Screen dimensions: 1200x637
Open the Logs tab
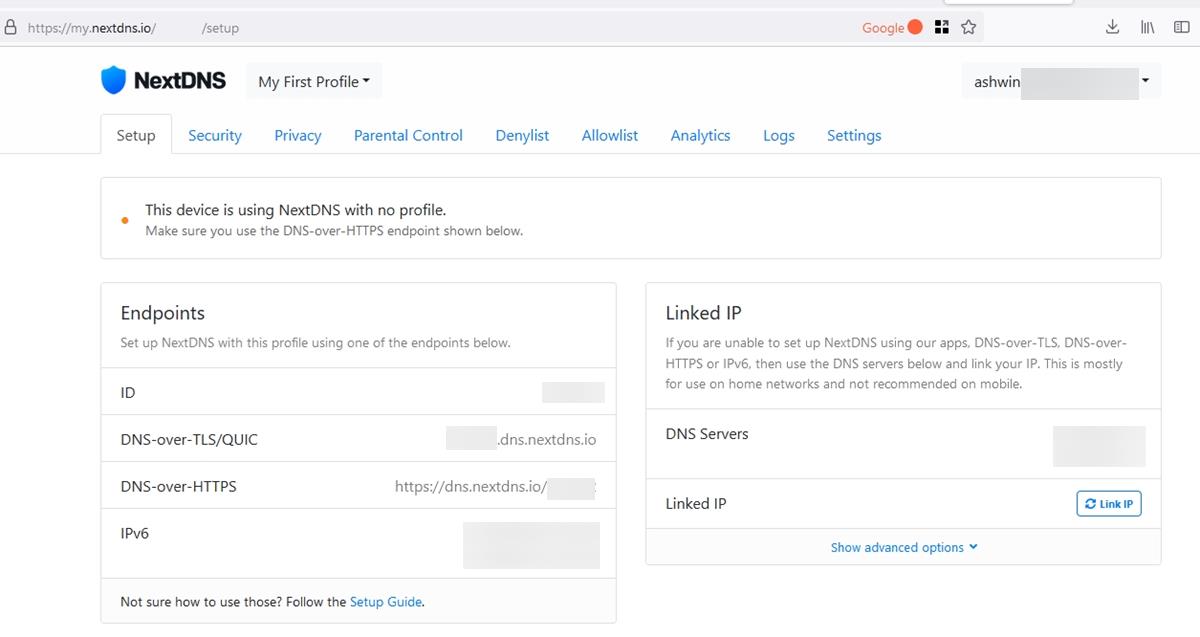click(x=778, y=135)
